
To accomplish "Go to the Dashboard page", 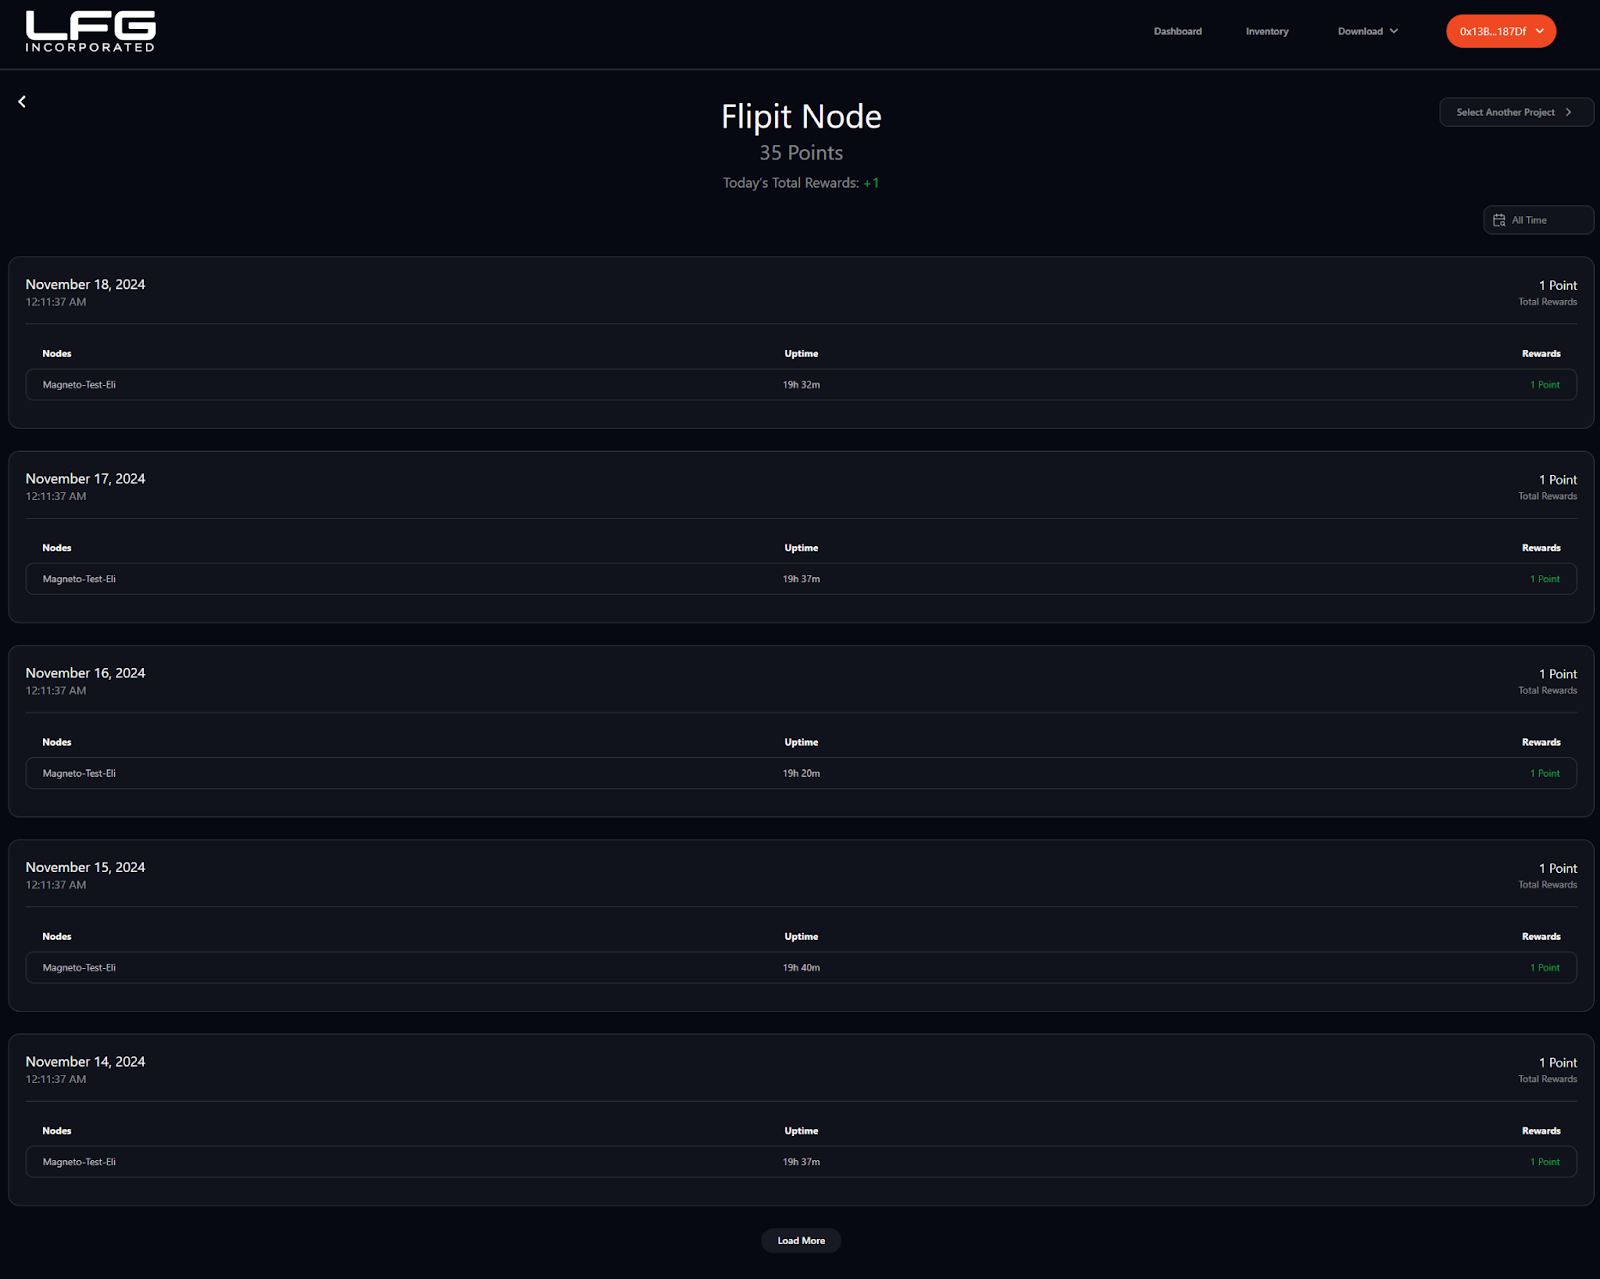I will click(1177, 31).
